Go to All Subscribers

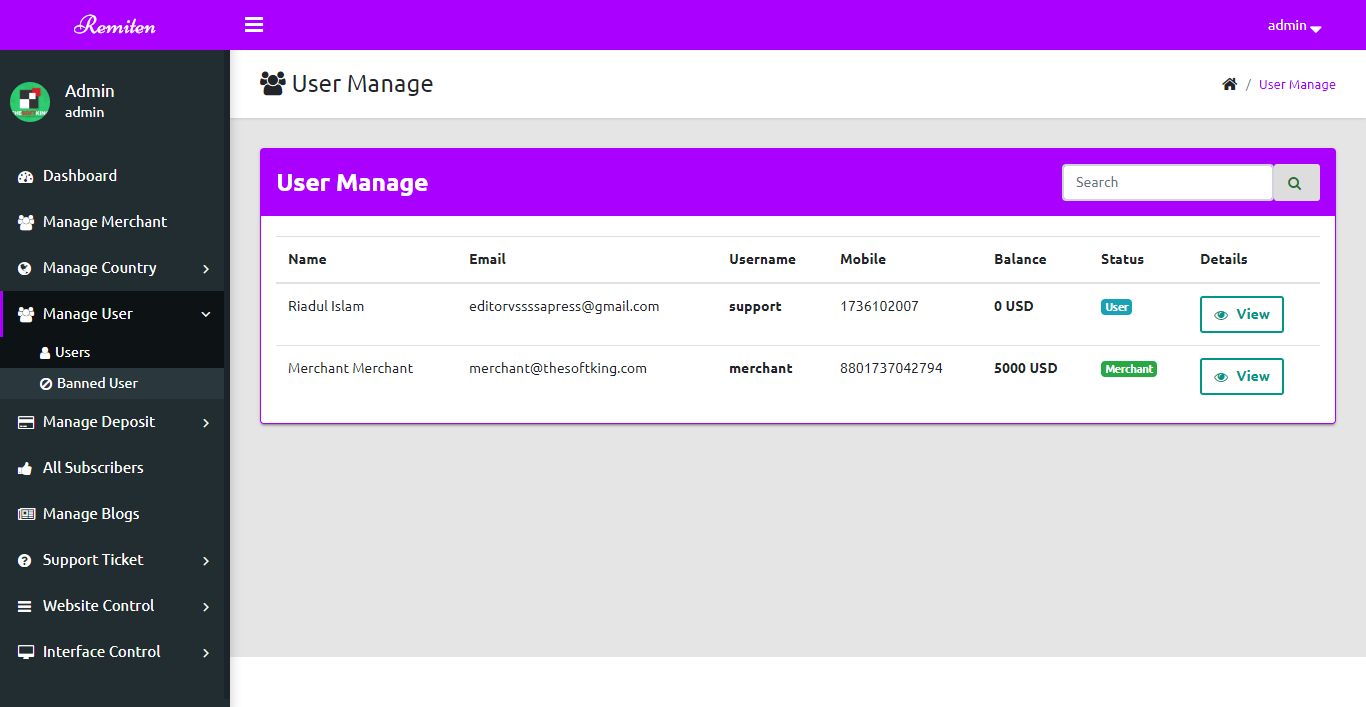(x=93, y=468)
